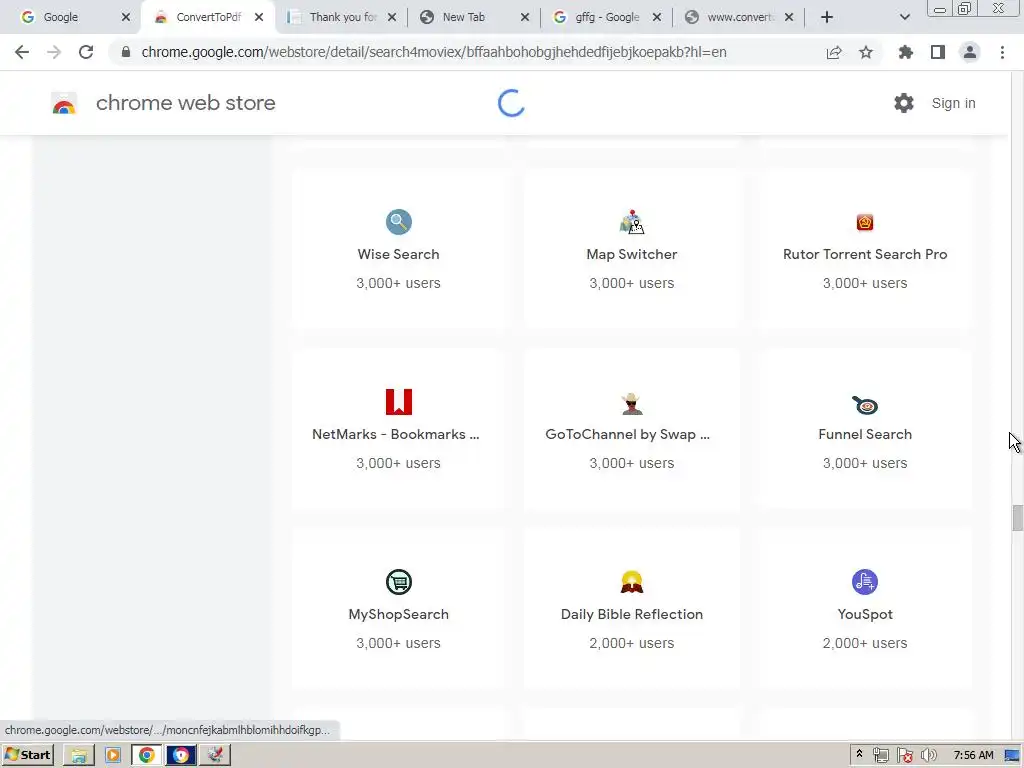Click the vertical scrollbar thumb
The height and width of the screenshot is (768, 1024).
pyautogui.click(x=1017, y=518)
